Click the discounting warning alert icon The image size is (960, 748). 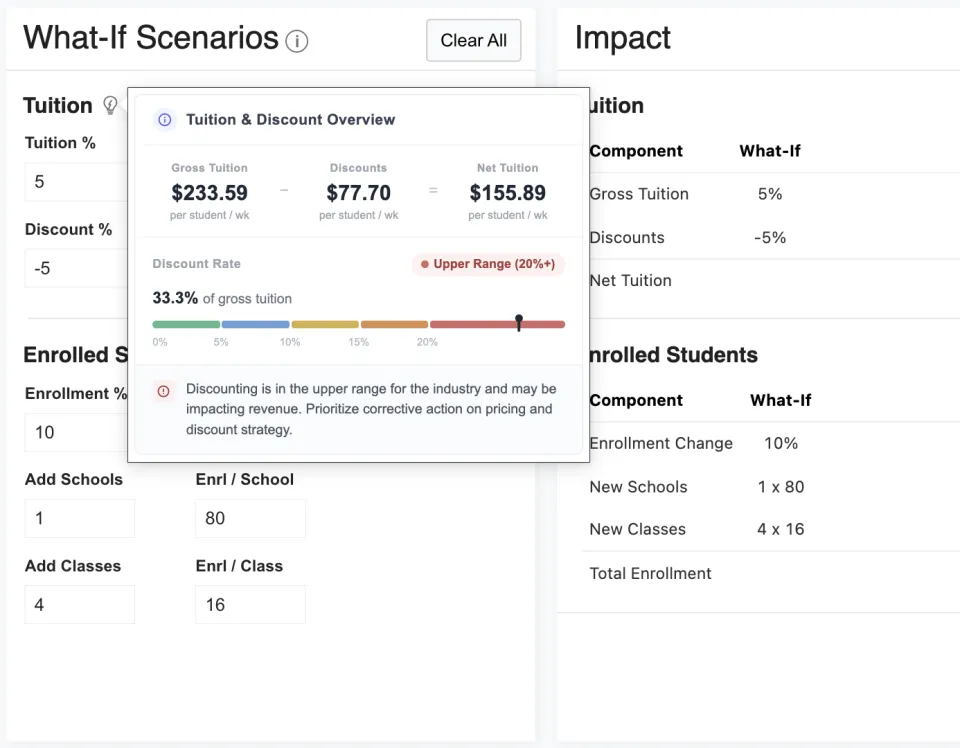[164, 391]
